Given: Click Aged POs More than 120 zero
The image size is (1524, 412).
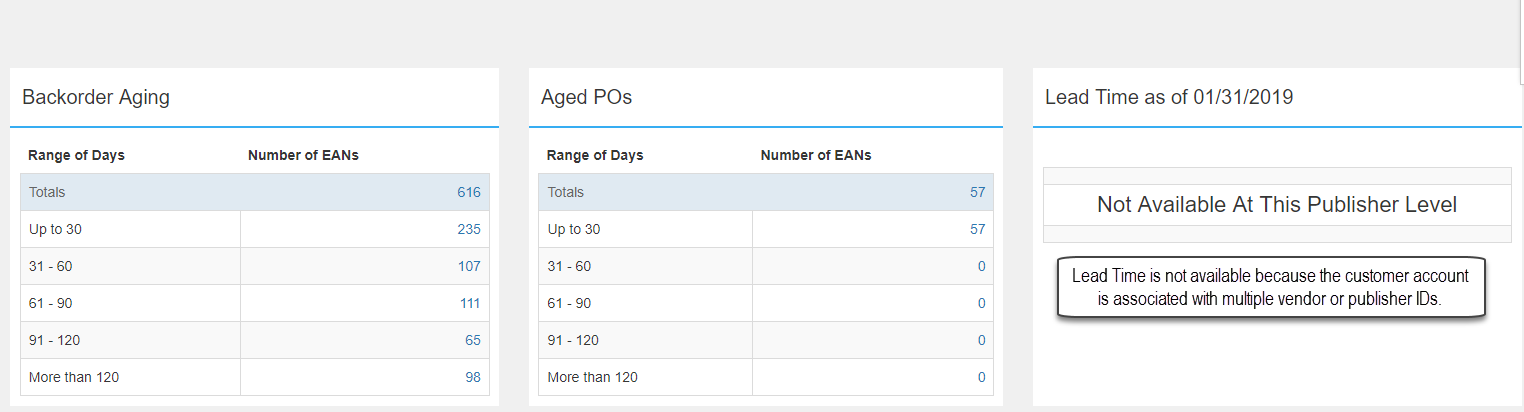Looking at the screenshot, I should (x=982, y=377).
